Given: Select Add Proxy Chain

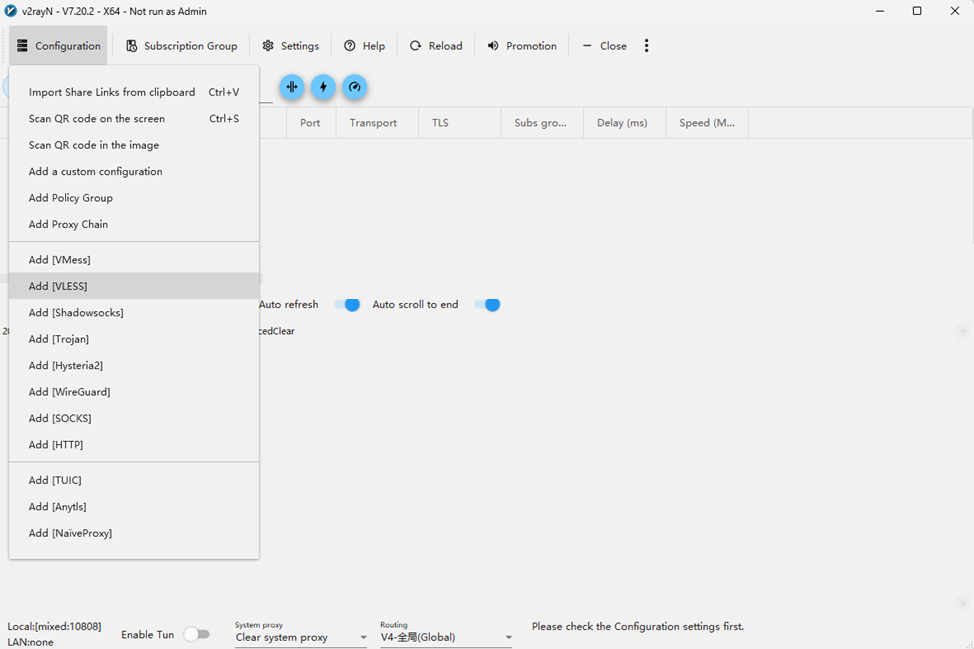Looking at the screenshot, I should coord(134,224).
